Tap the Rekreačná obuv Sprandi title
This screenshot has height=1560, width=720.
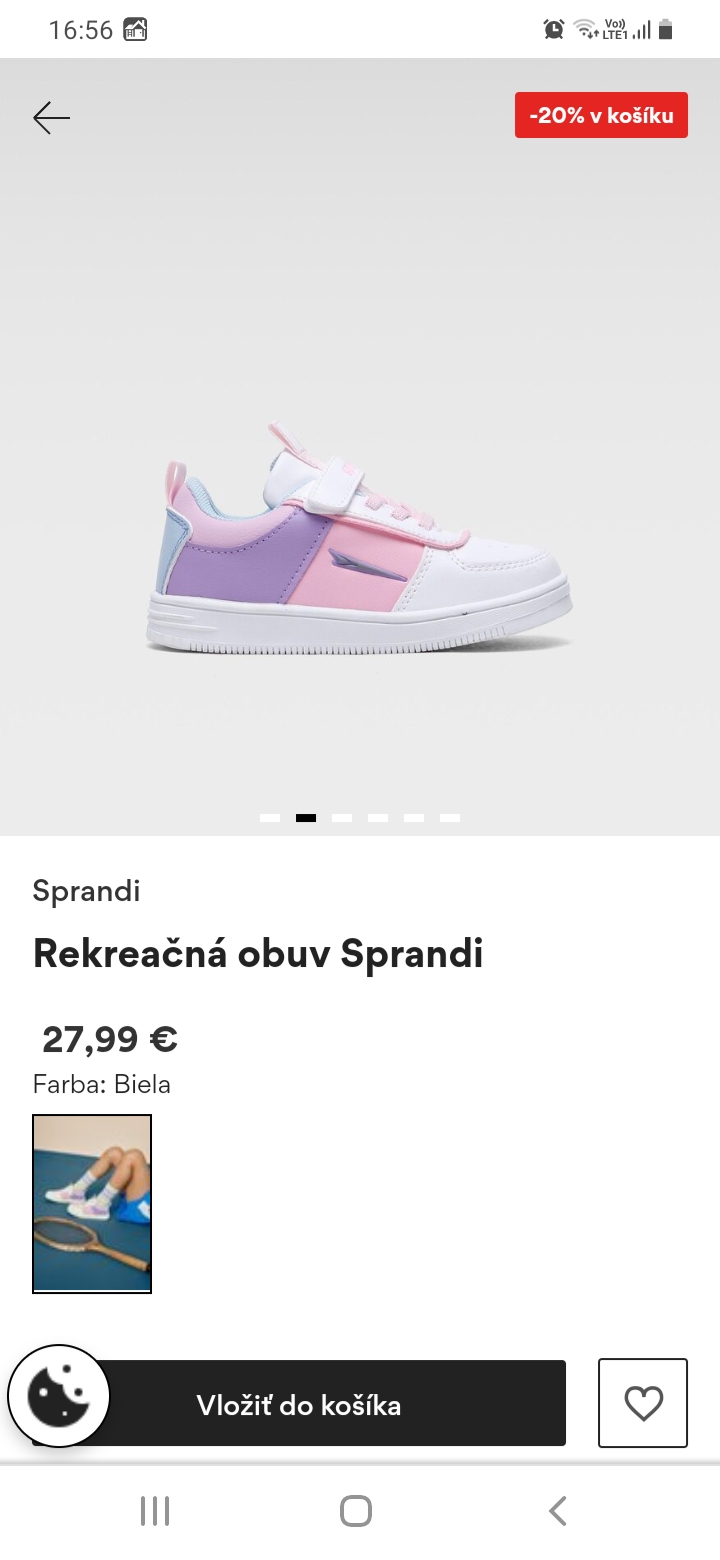[x=258, y=954]
